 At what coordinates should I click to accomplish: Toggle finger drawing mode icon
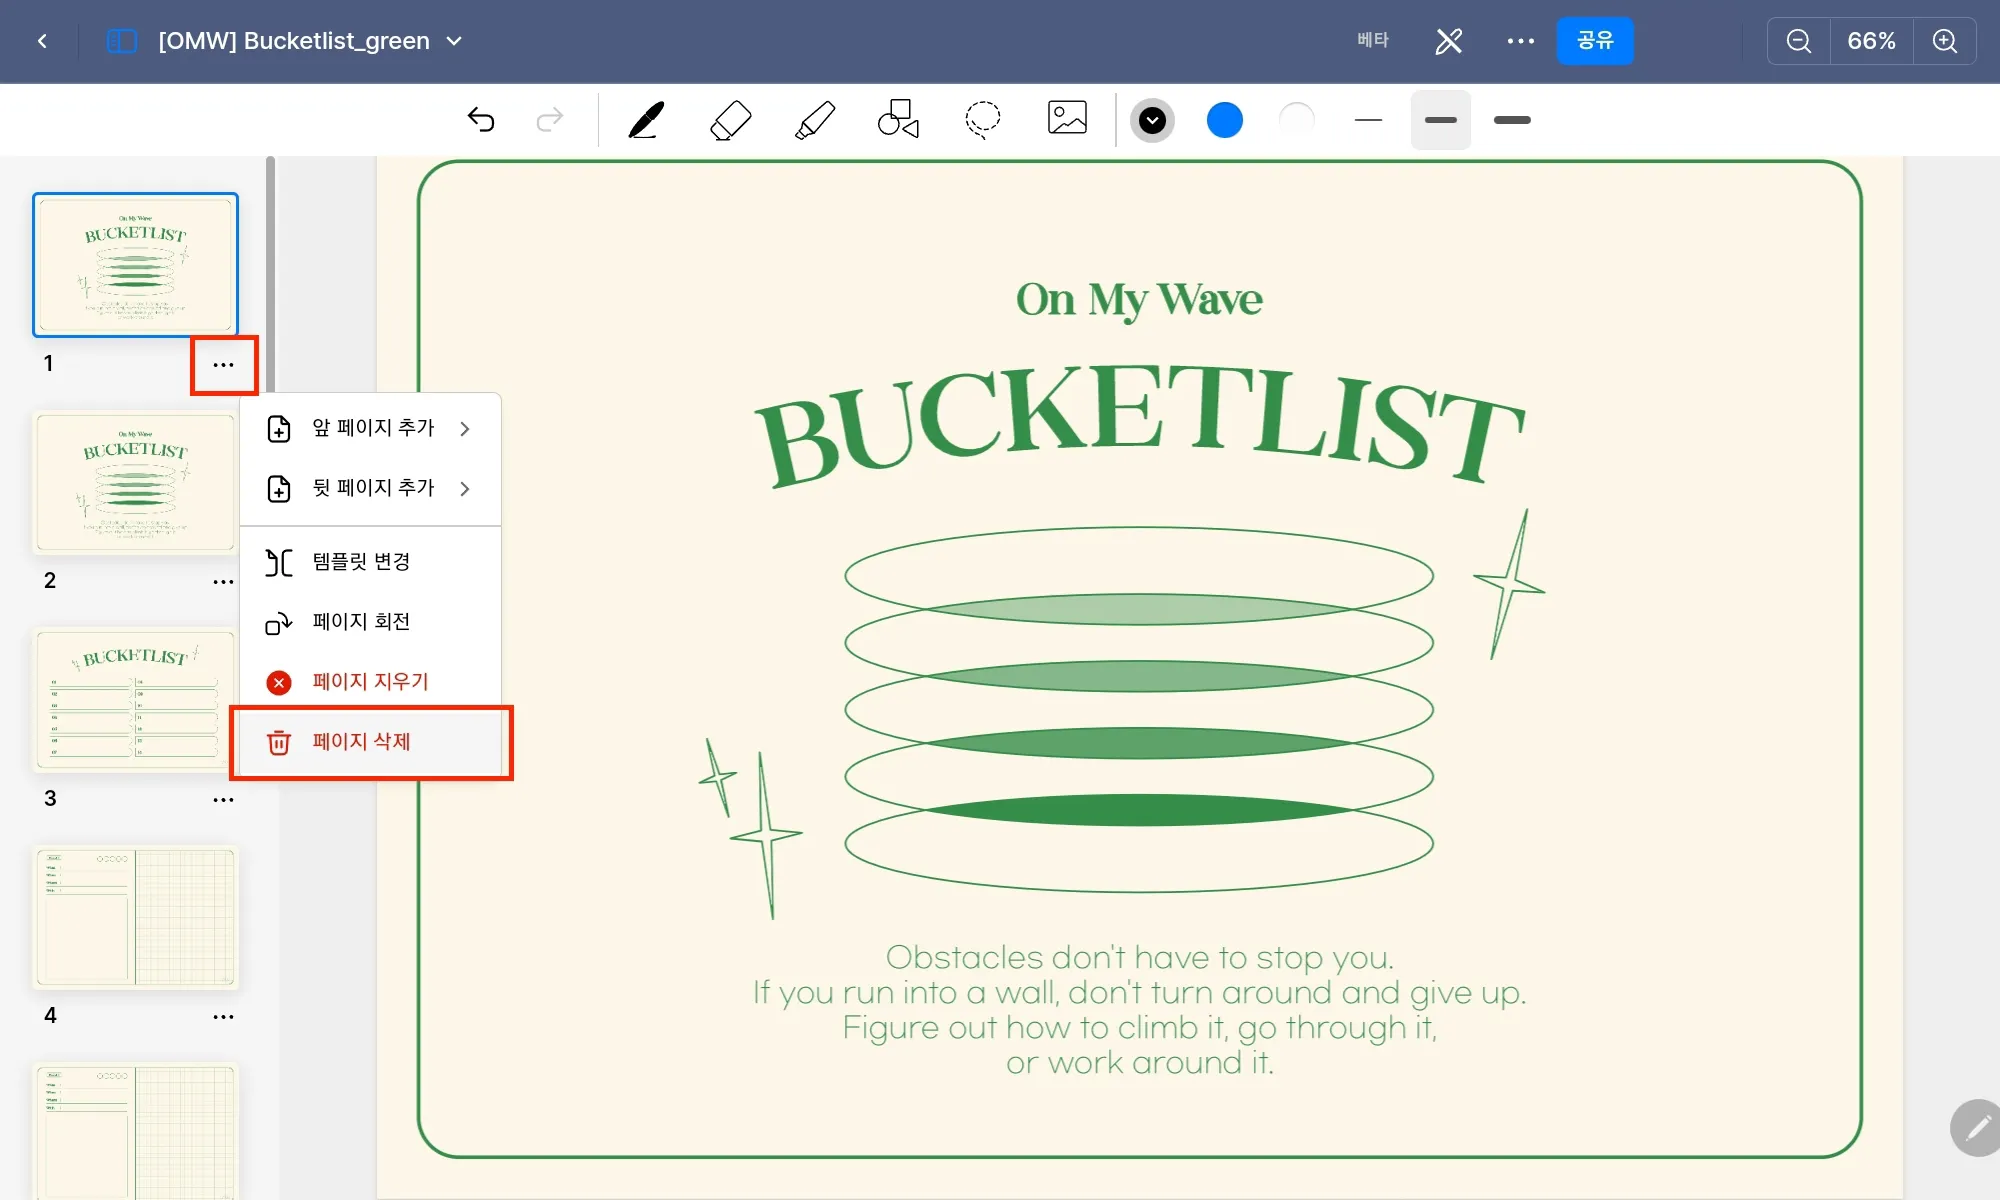coord(1449,41)
